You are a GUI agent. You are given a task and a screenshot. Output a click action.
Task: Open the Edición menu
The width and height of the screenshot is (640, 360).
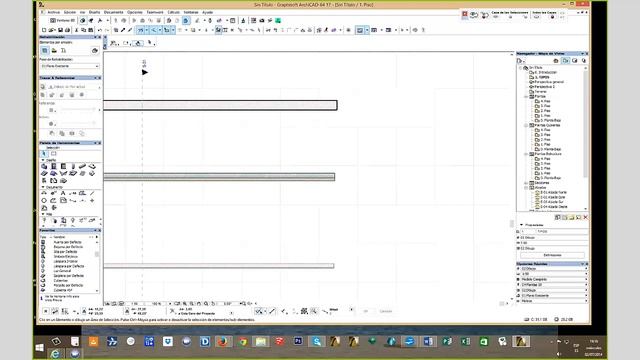pyautogui.click(x=69, y=12)
